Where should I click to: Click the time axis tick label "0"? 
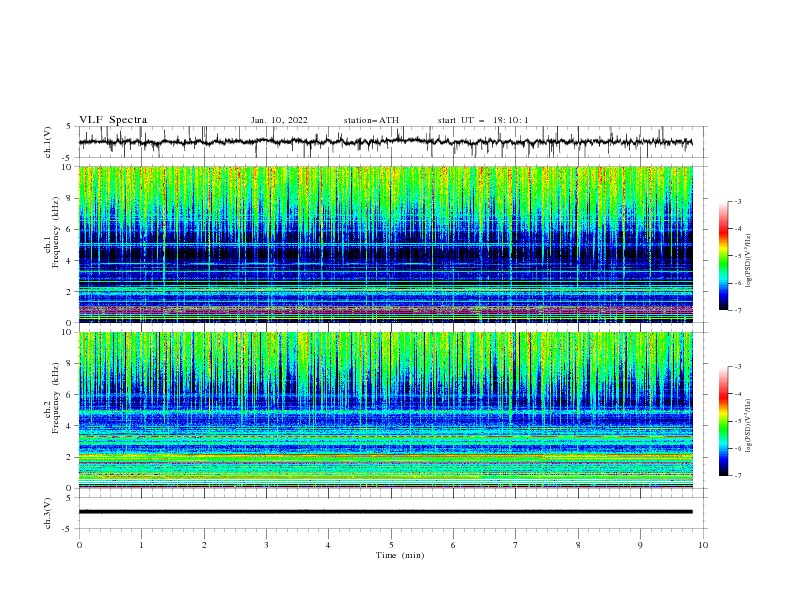pos(79,545)
